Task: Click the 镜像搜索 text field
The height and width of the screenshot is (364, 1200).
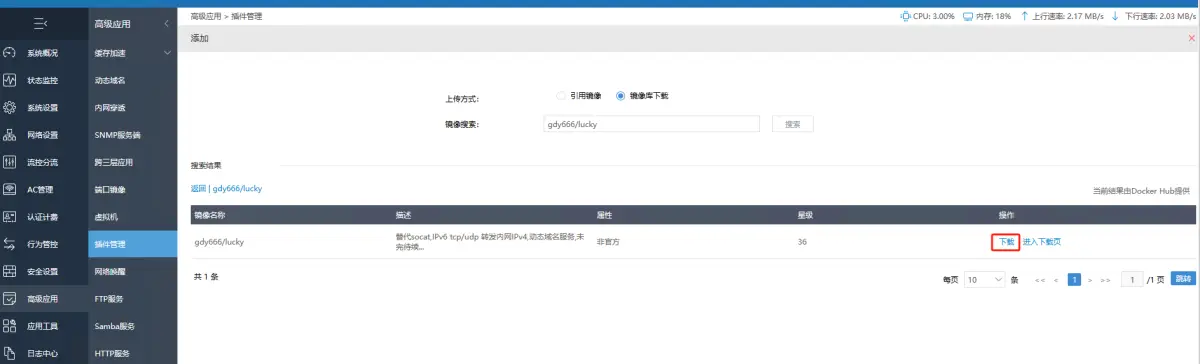Action: pos(650,124)
